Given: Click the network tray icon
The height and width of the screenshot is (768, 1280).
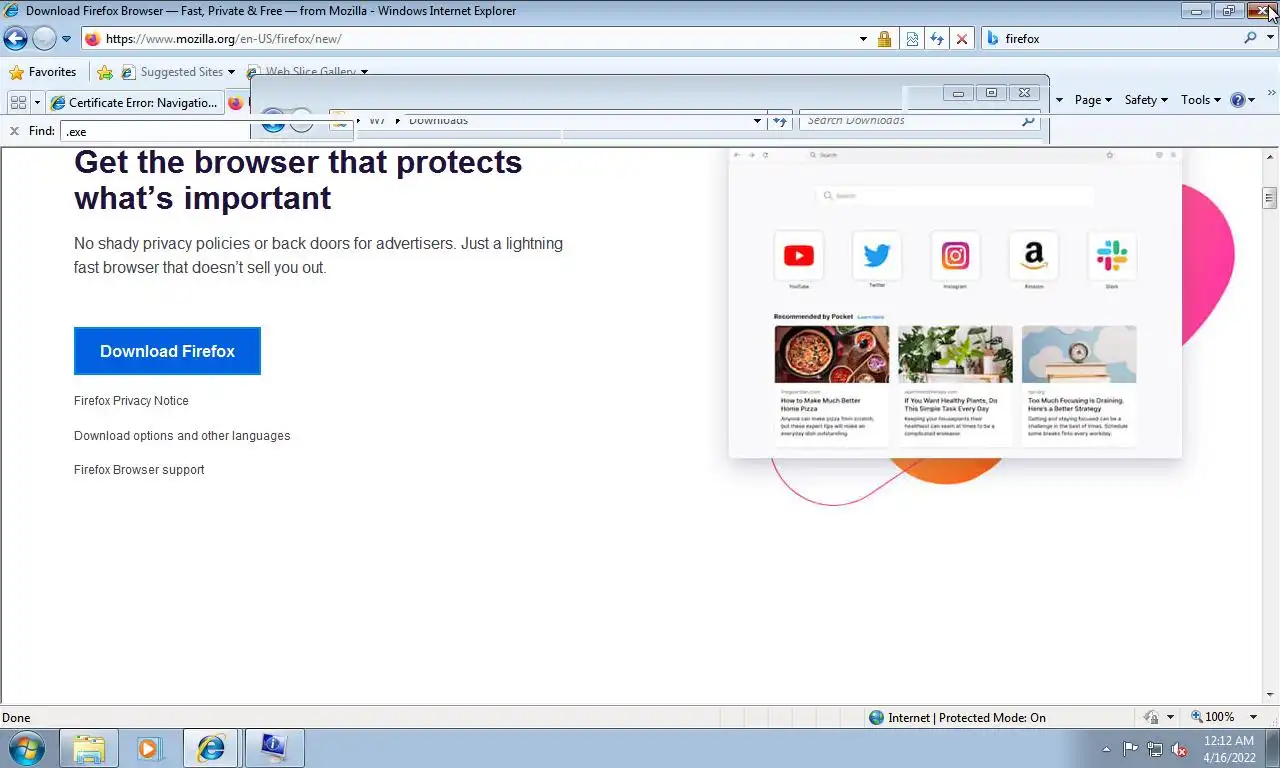Looking at the screenshot, I should click(x=1154, y=749).
